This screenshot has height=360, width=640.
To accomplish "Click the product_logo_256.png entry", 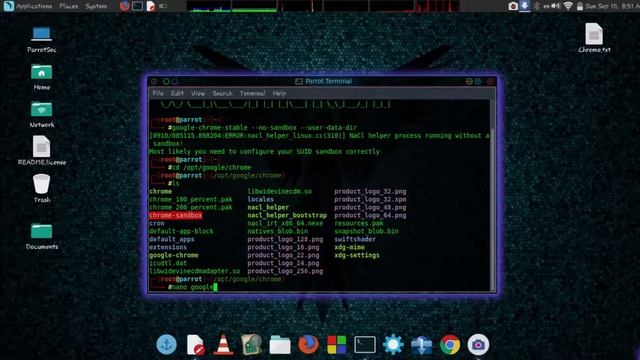I will tap(285, 271).
